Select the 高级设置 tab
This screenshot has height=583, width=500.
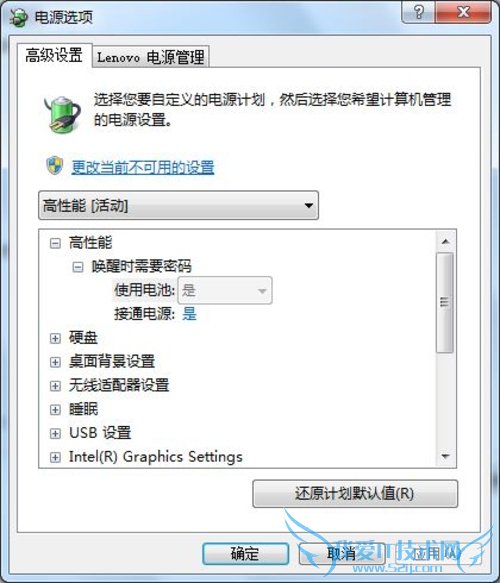point(54,56)
